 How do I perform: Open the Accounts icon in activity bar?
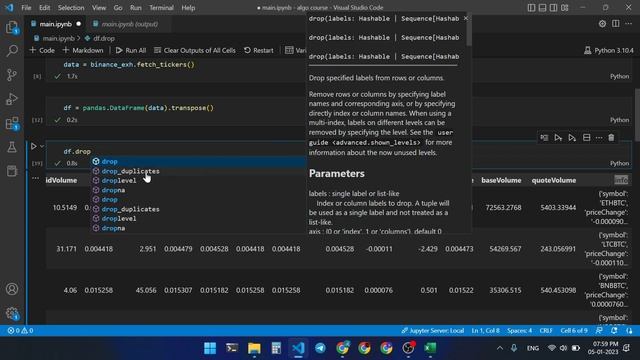click(12, 289)
